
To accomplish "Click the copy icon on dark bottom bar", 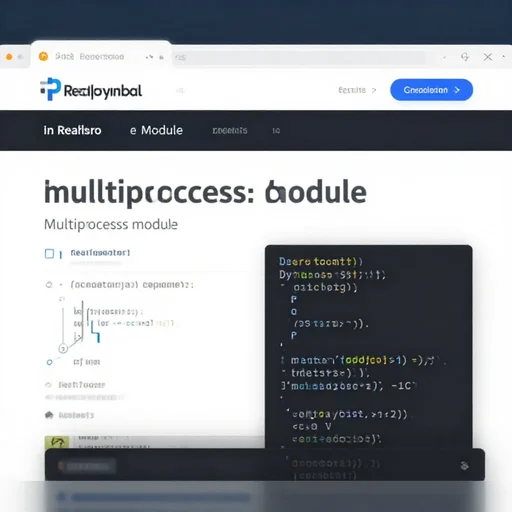I will pyautogui.click(x=464, y=465).
